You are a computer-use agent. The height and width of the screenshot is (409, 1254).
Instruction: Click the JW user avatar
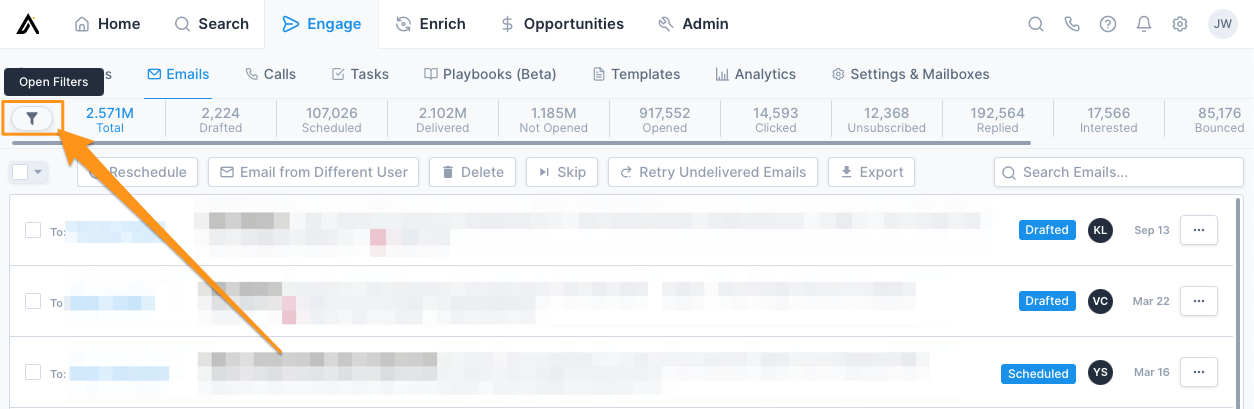click(x=1222, y=24)
